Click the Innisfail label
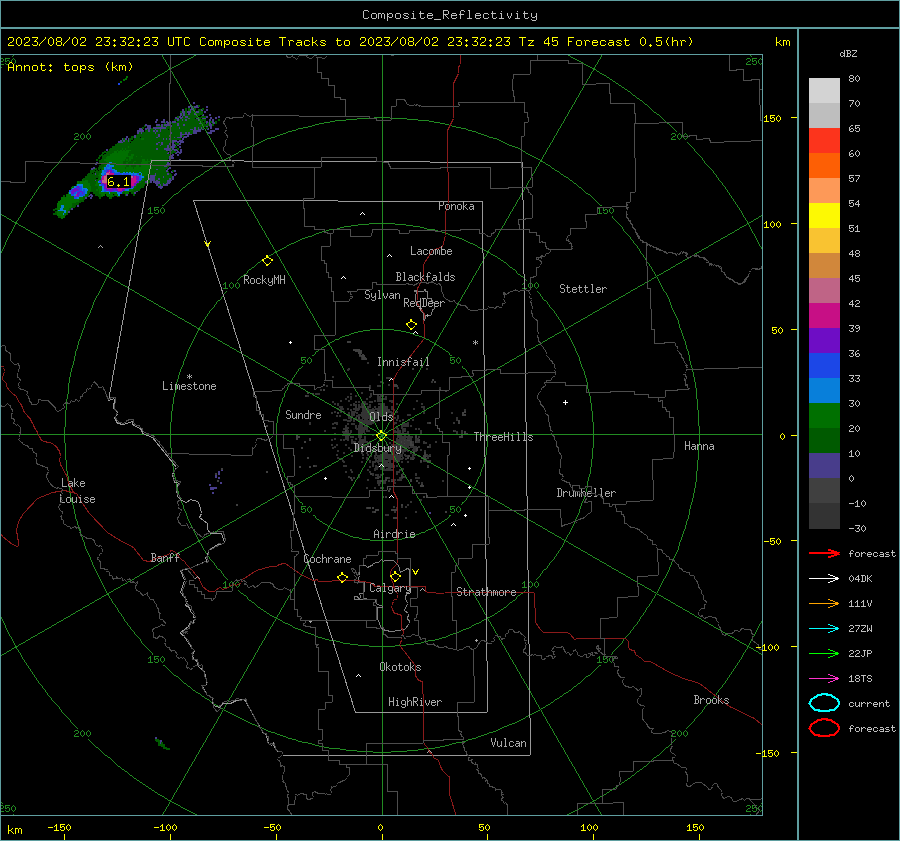This screenshot has width=900, height=841. coord(403,362)
